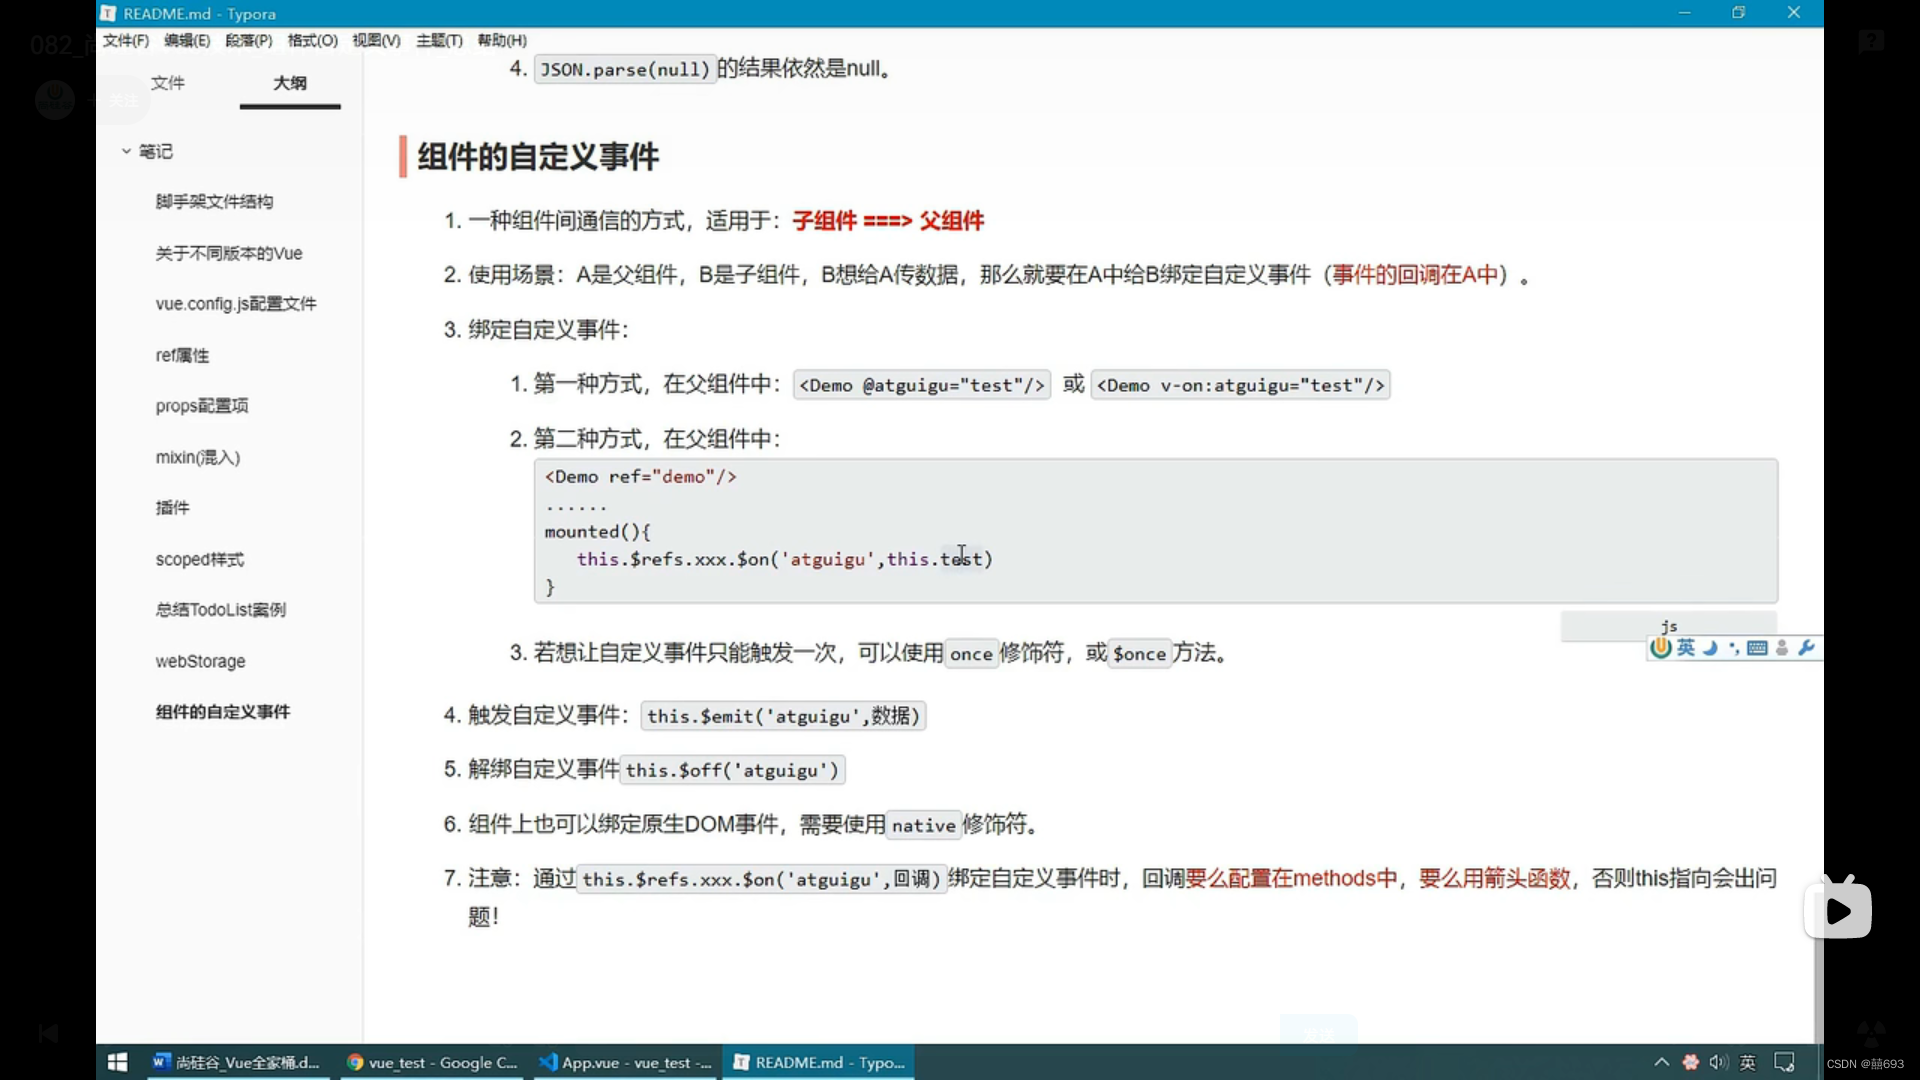Open the js code language selector
Viewport: 1920px width, 1080px height.
tap(1668, 626)
